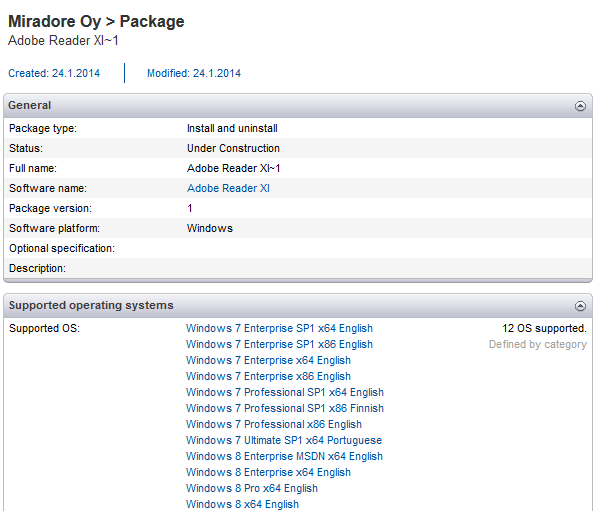Click the Modified 24.1.2014 date text

coord(194,73)
